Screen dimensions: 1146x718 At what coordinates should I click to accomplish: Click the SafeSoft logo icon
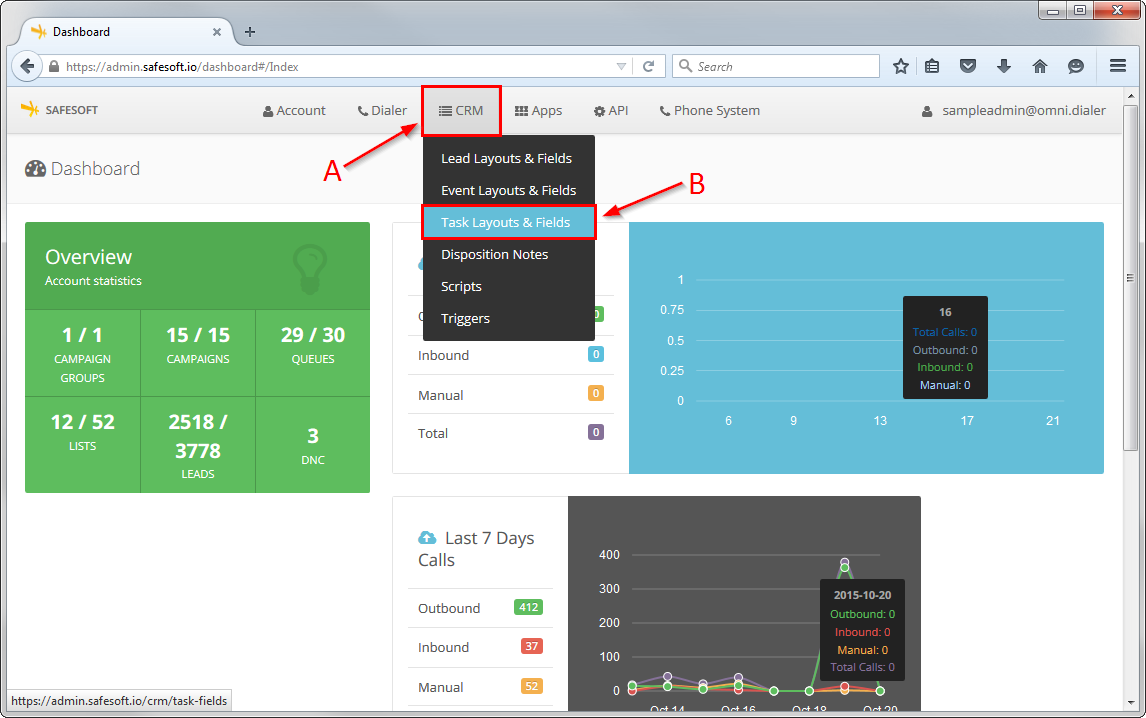coord(30,110)
